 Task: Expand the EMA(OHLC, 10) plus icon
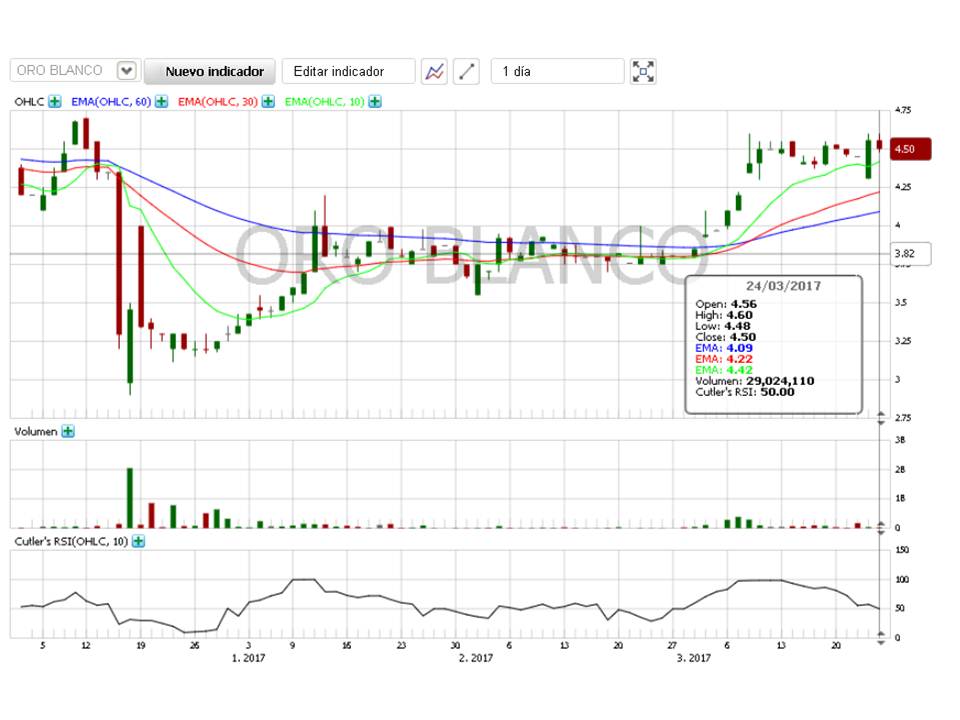(375, 102)
